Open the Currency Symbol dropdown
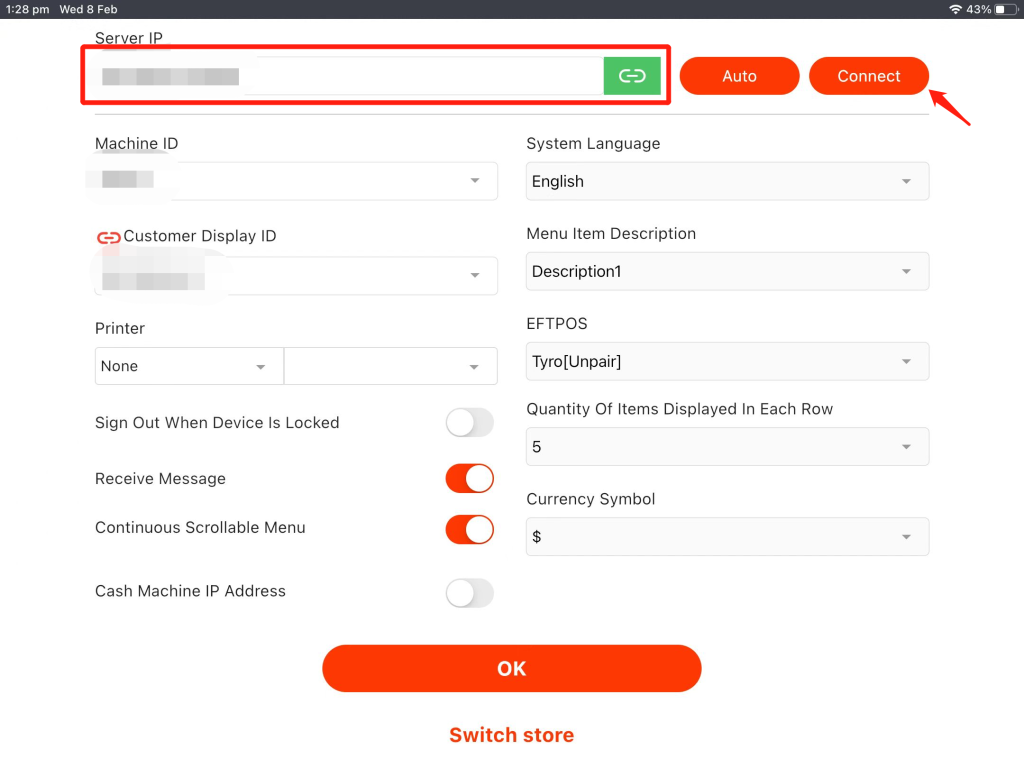 [727, 537]
